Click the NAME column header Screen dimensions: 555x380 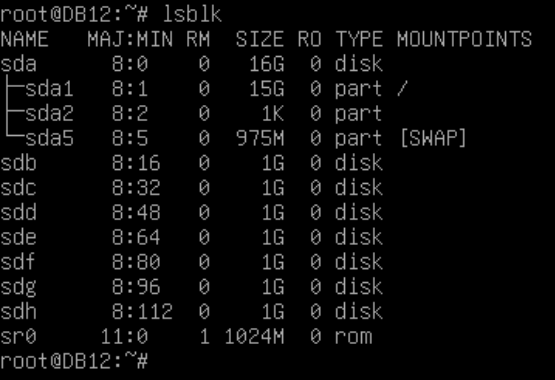(24, 39)
